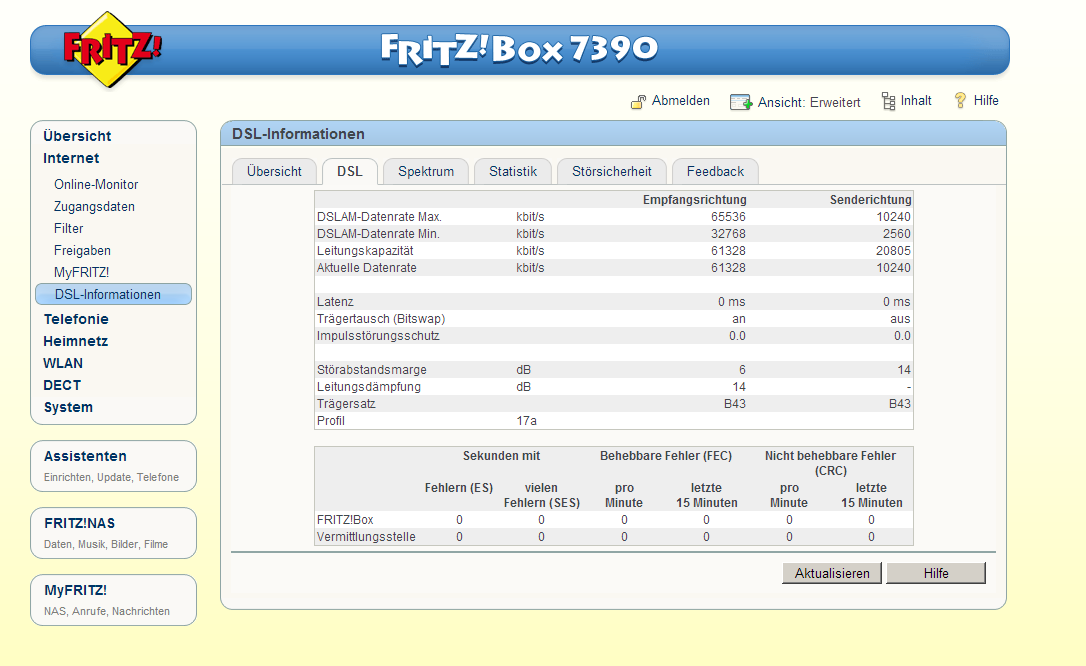Click the Nicht behebbare Fehler (CRC) header
This screenshot has width=1086, height=666.
click(x=830, y=463)
